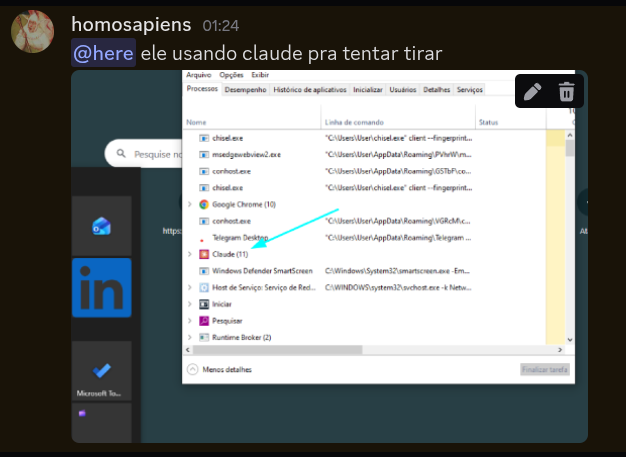Click the Runtime Broker process icon
The image size is (626, 457).
click(x=204, y=337)
